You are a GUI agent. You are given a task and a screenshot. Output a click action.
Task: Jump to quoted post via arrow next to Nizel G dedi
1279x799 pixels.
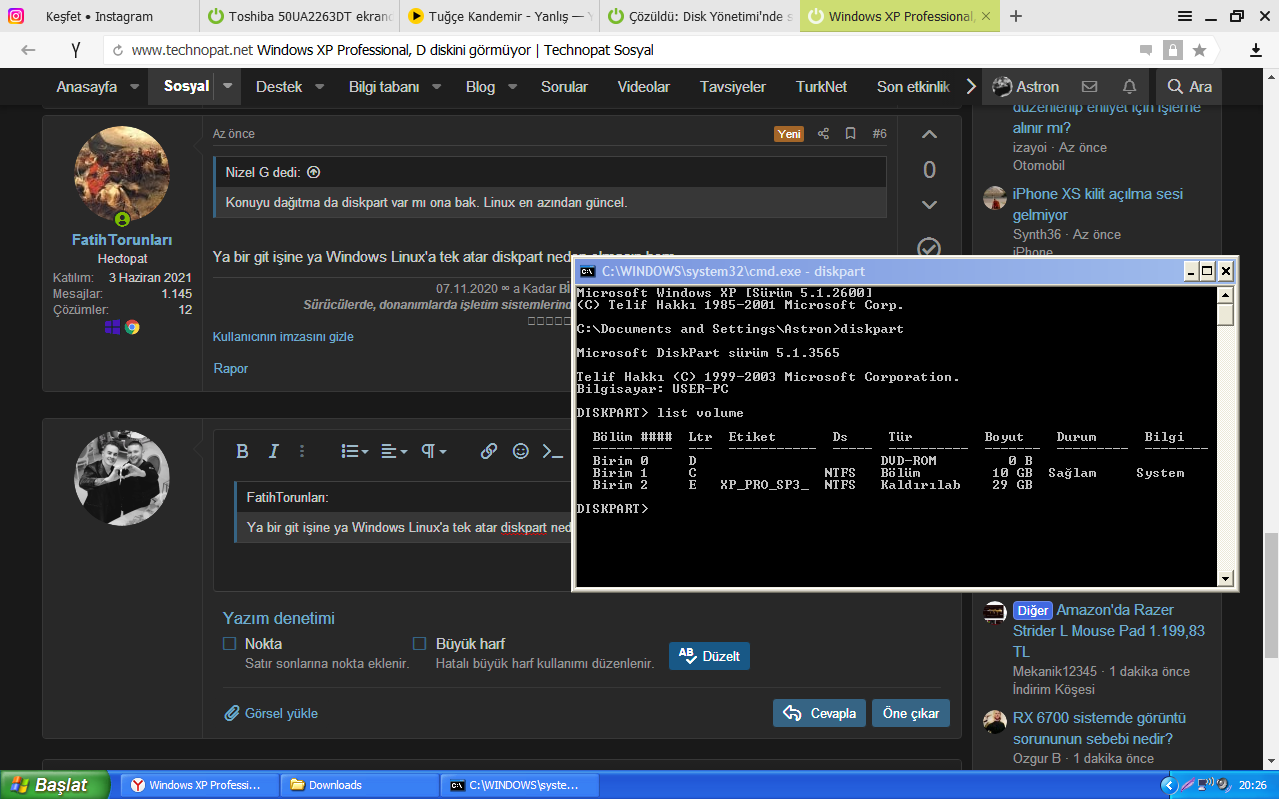(x=313, y=172)
